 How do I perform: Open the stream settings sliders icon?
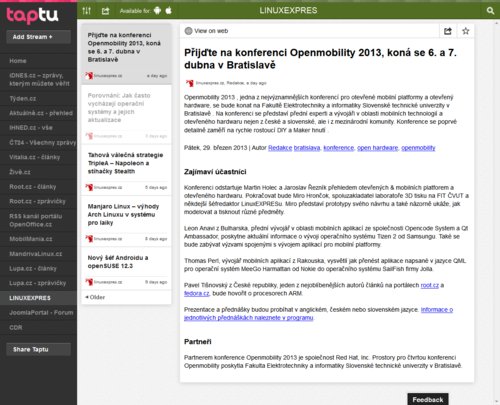pos(87,11)
